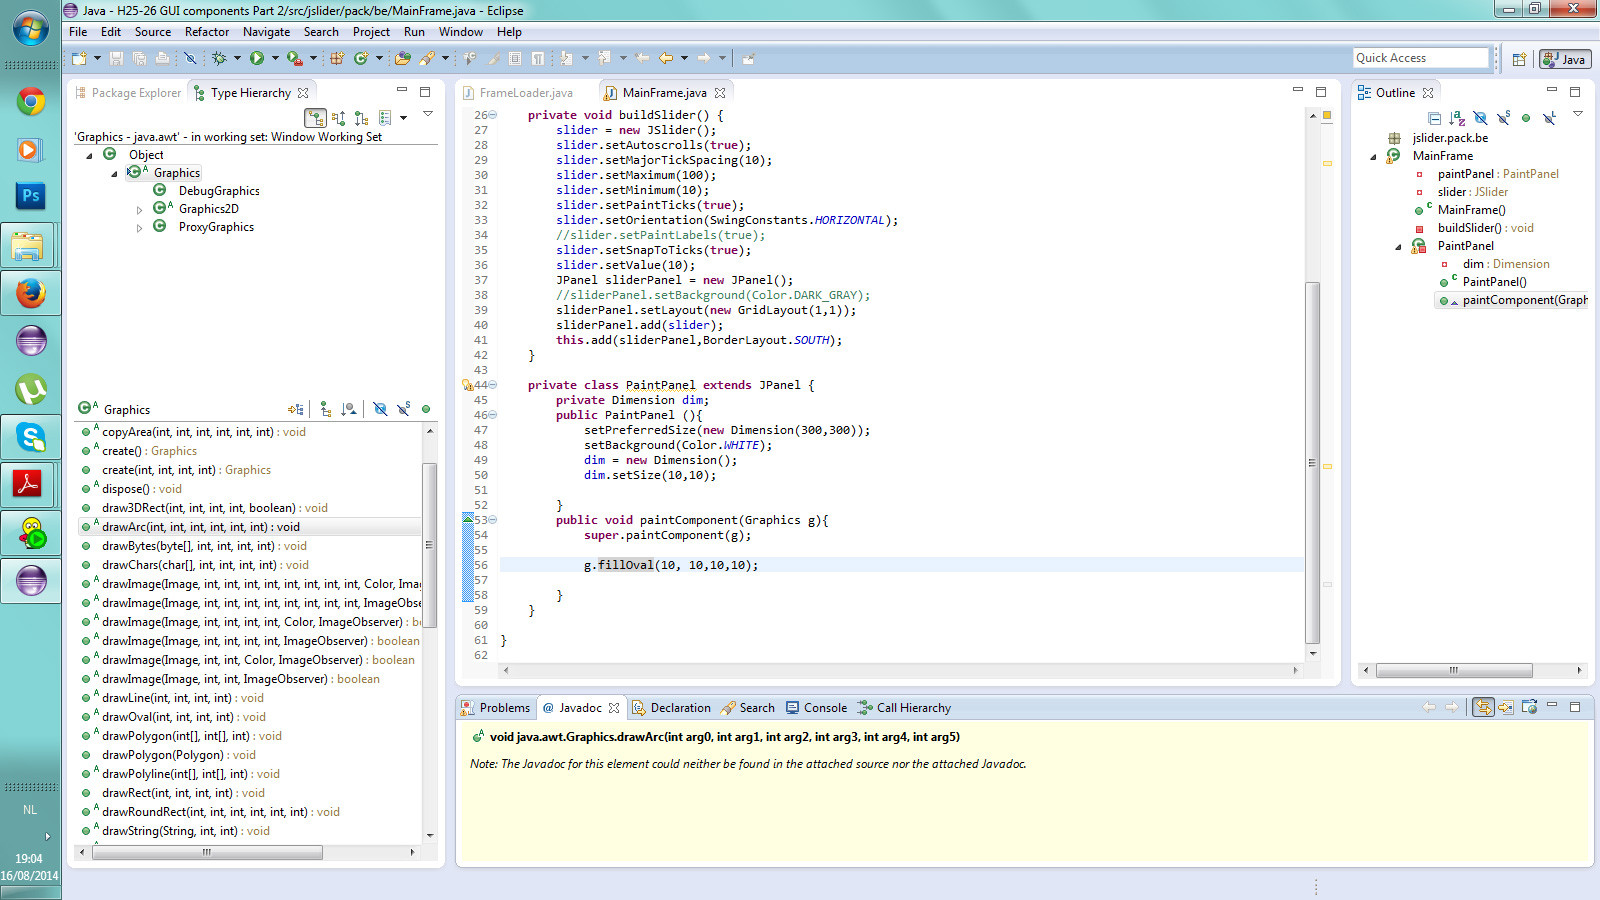The image size is (1600, 900).
Task: Click Collapse All in Outline panel
Action: click(x=1434, y=118)
